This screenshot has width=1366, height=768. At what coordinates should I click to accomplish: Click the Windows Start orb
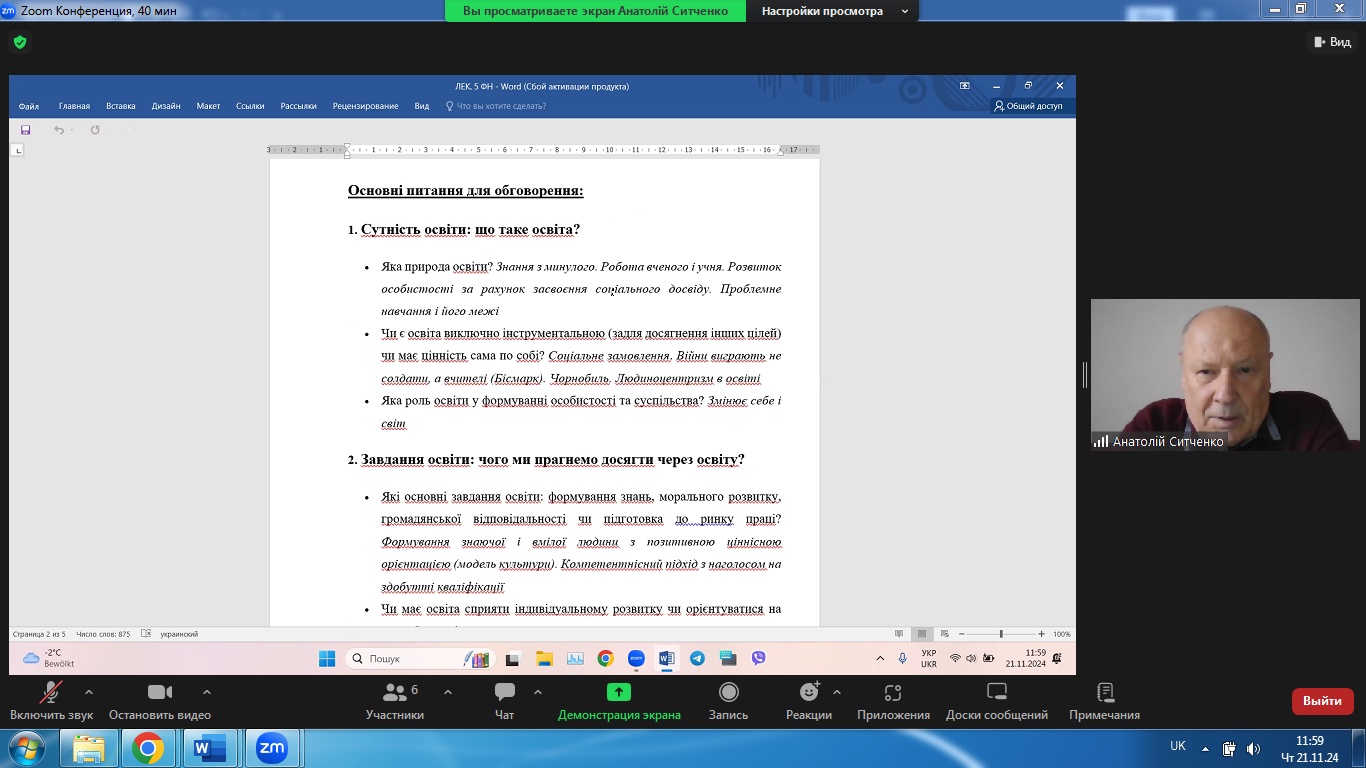[27, 748]
